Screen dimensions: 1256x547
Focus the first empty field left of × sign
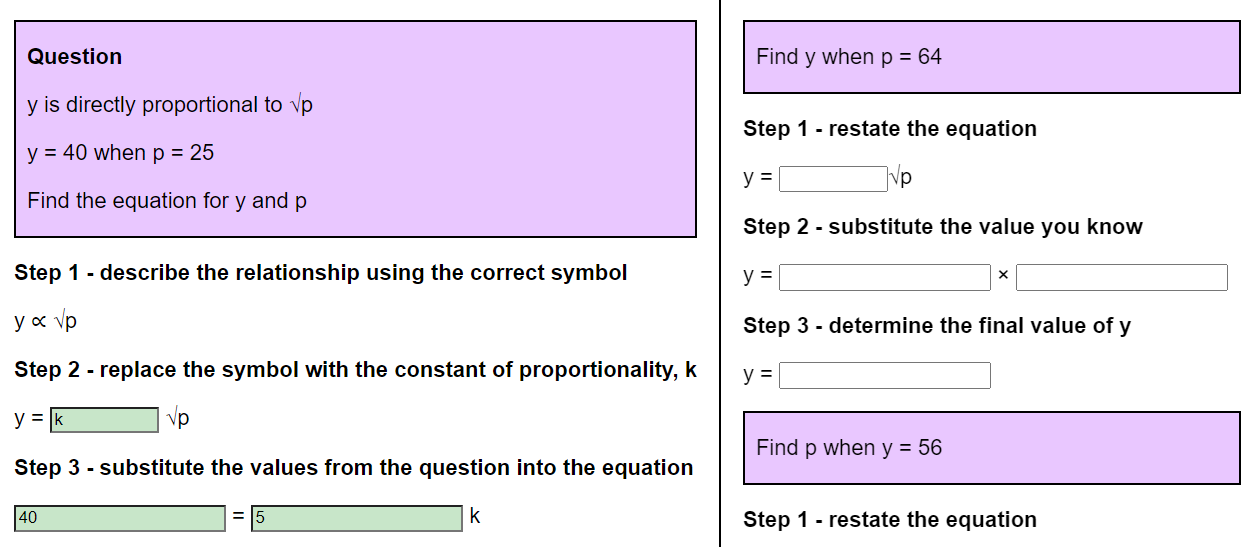click(x=884, y=277)
